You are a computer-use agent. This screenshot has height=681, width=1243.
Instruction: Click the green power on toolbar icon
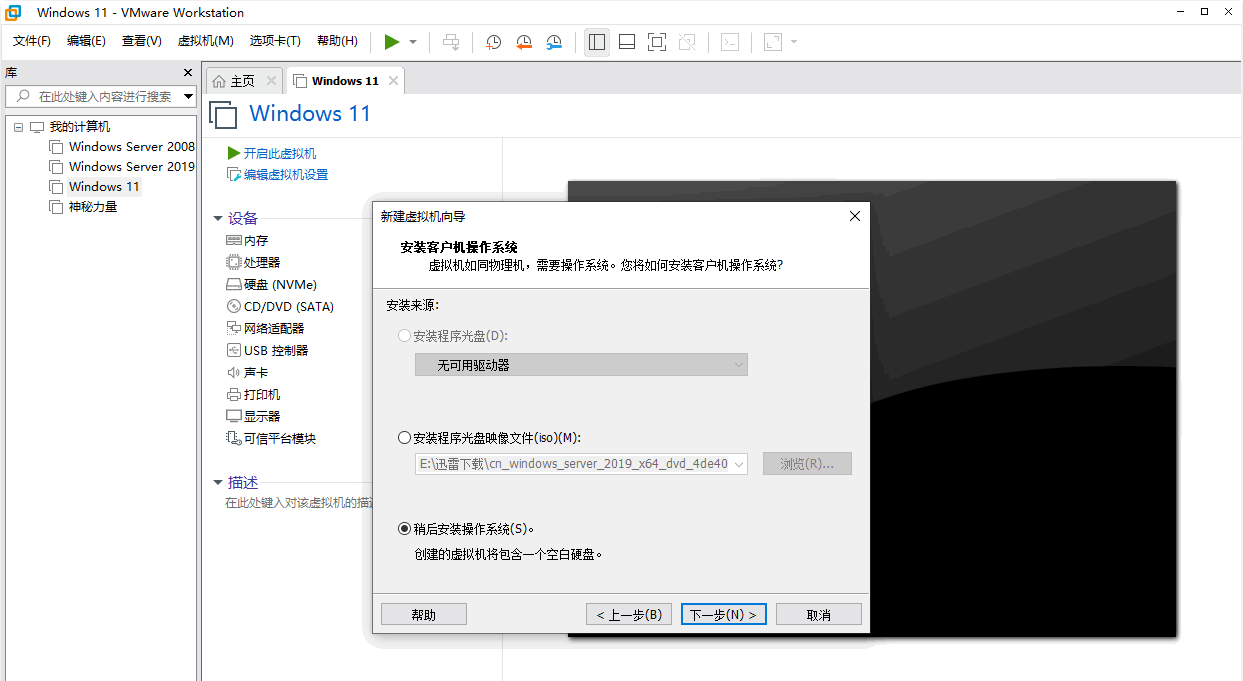[x=392, y=42]
